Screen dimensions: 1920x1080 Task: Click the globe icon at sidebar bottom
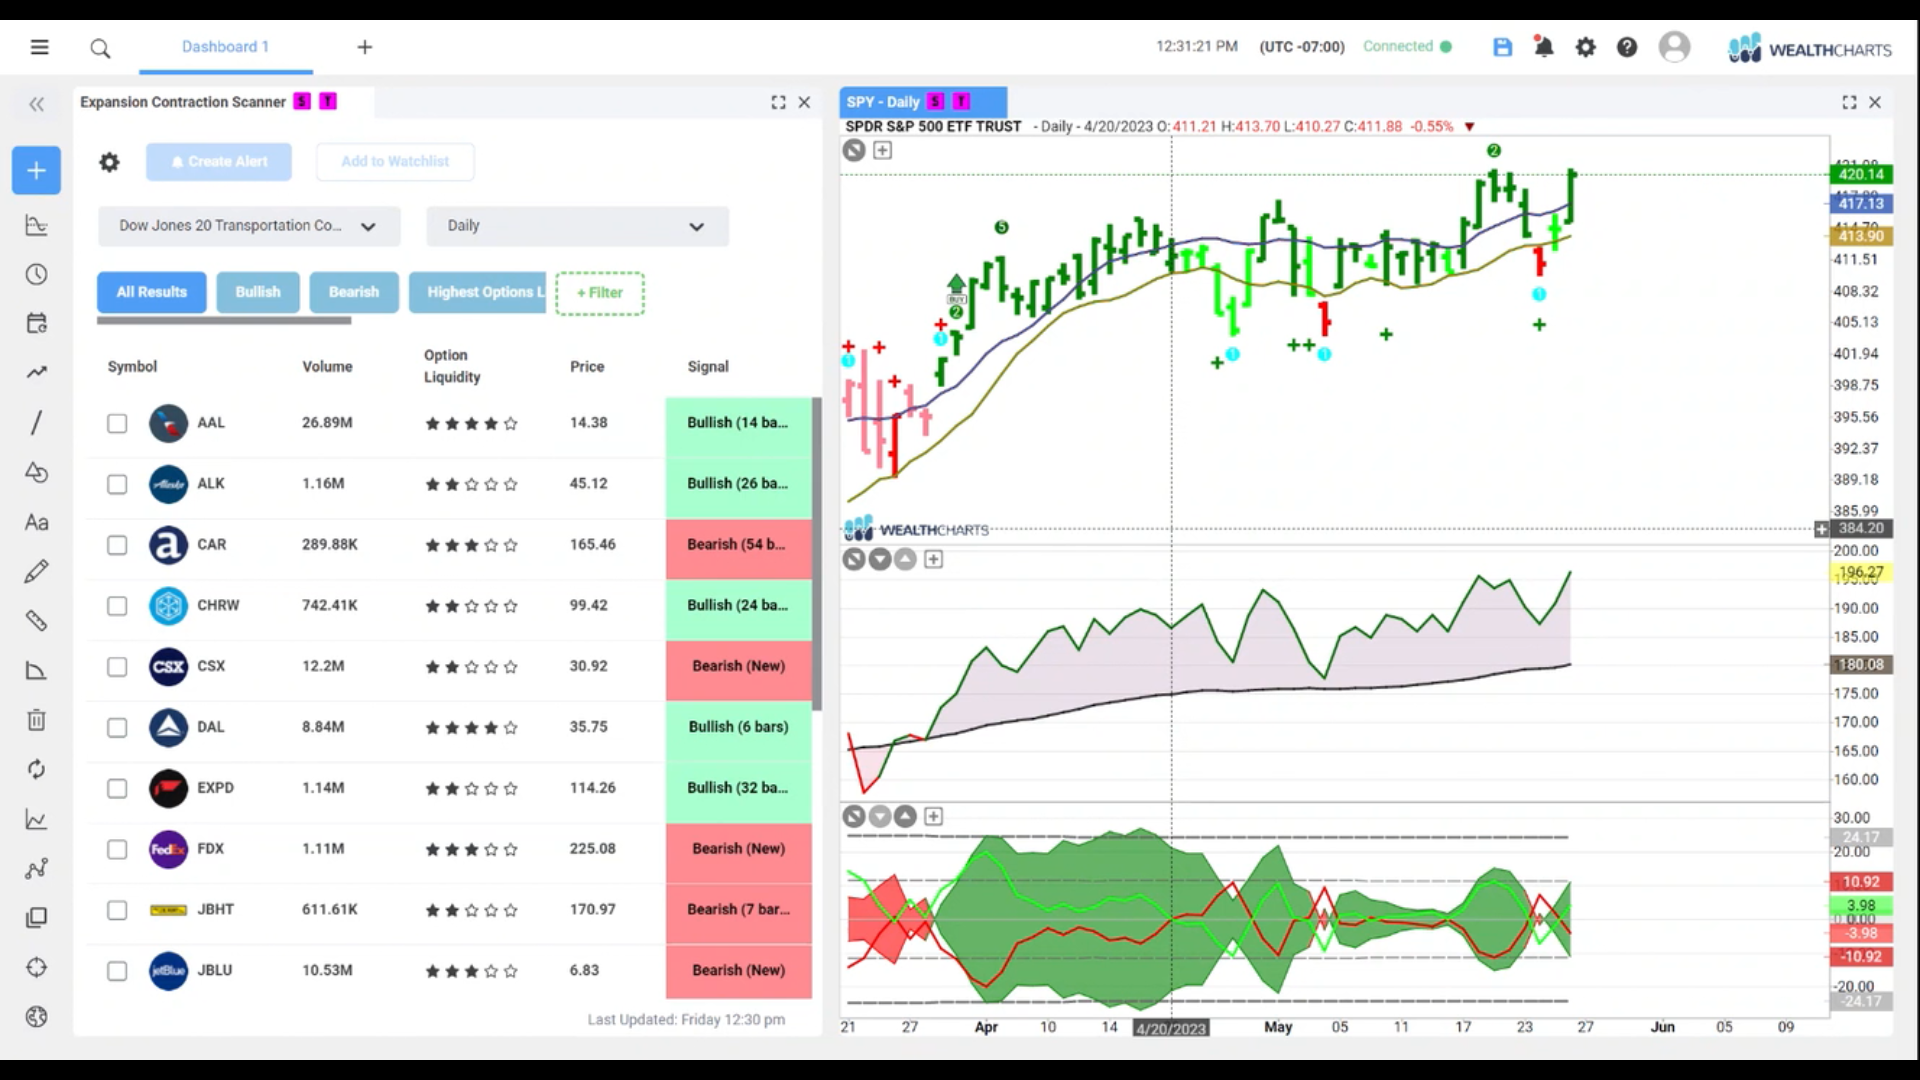click(x=36, y=1017)
